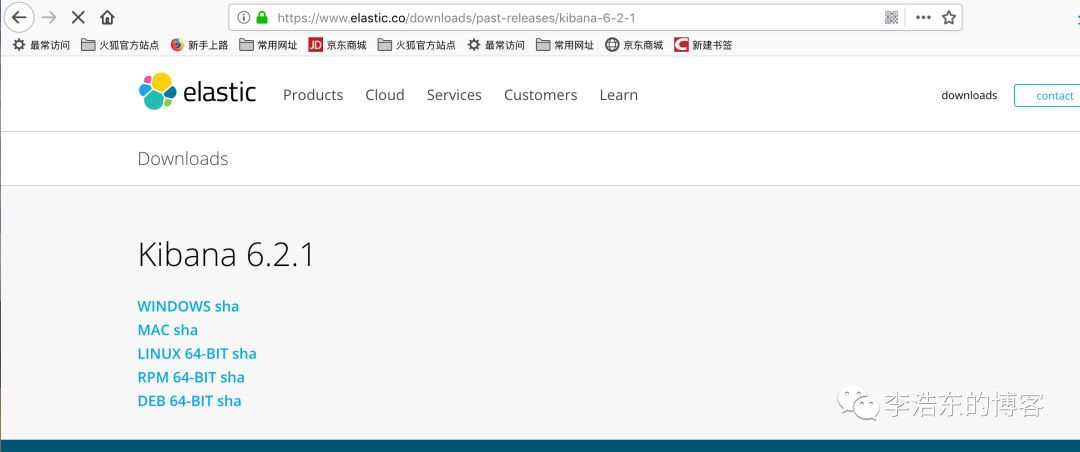
Task: Stop page loading with the X button
Action: pyautogui.click(x=79, y=17)
